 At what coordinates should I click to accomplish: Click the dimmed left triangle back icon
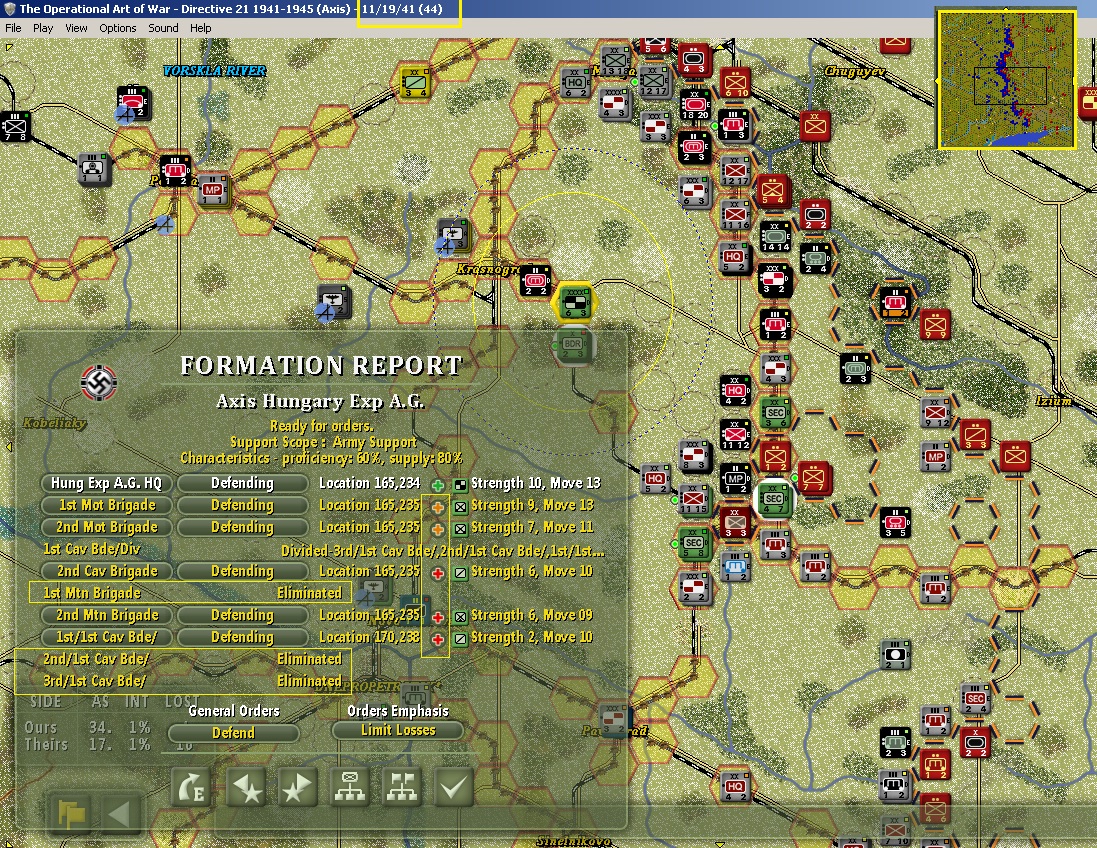pos(120,814)
